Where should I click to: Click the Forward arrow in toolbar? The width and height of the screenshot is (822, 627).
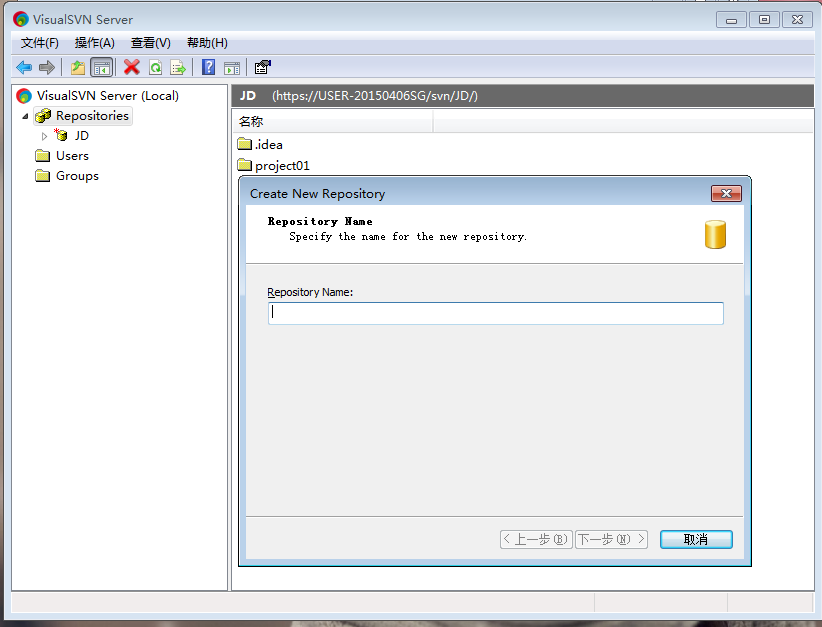coord(47,67)
